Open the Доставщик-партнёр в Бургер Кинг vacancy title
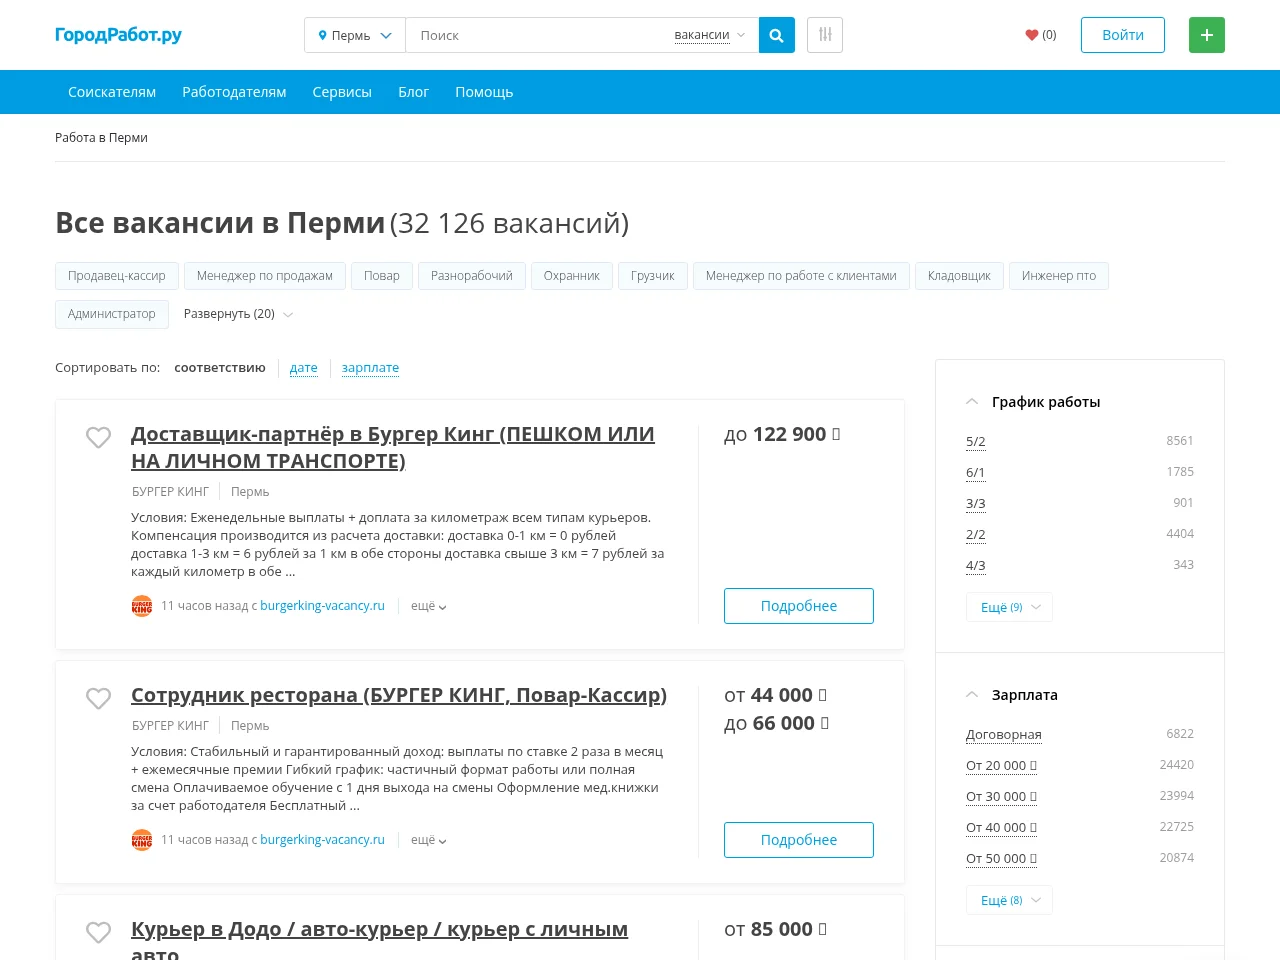The width and height of the screenshot is (1280, 960). [x=393, y=447]
